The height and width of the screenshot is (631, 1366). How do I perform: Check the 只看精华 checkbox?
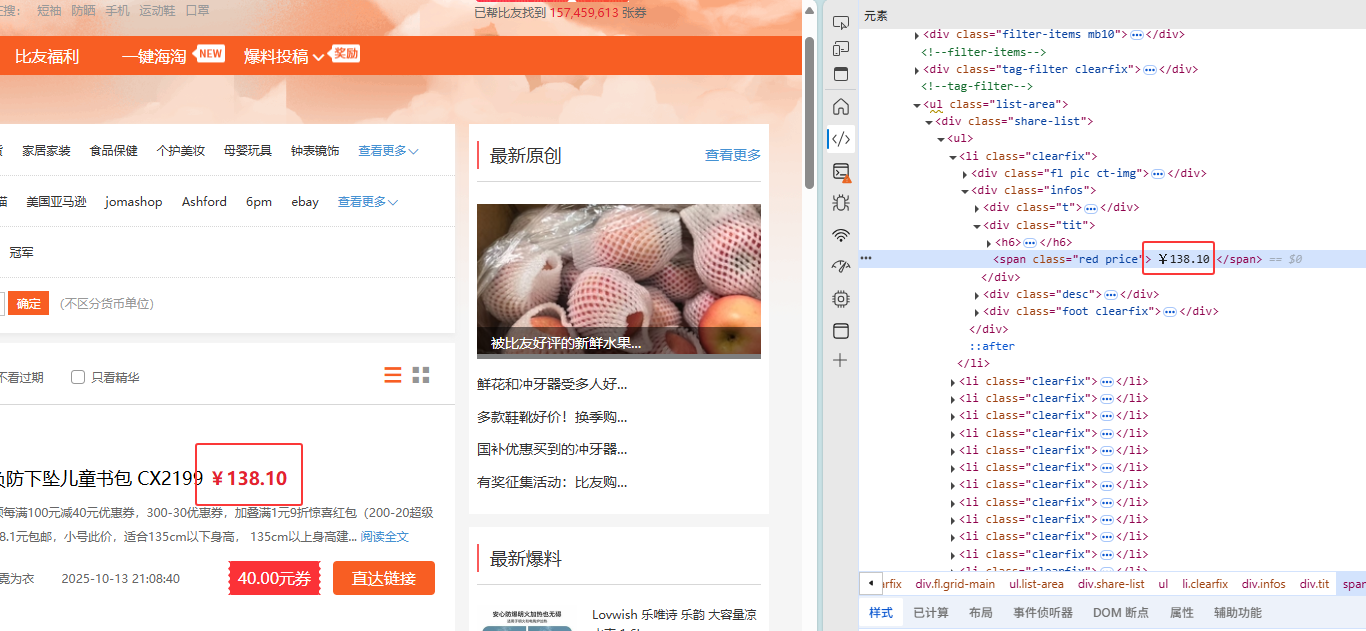(78, 377)
